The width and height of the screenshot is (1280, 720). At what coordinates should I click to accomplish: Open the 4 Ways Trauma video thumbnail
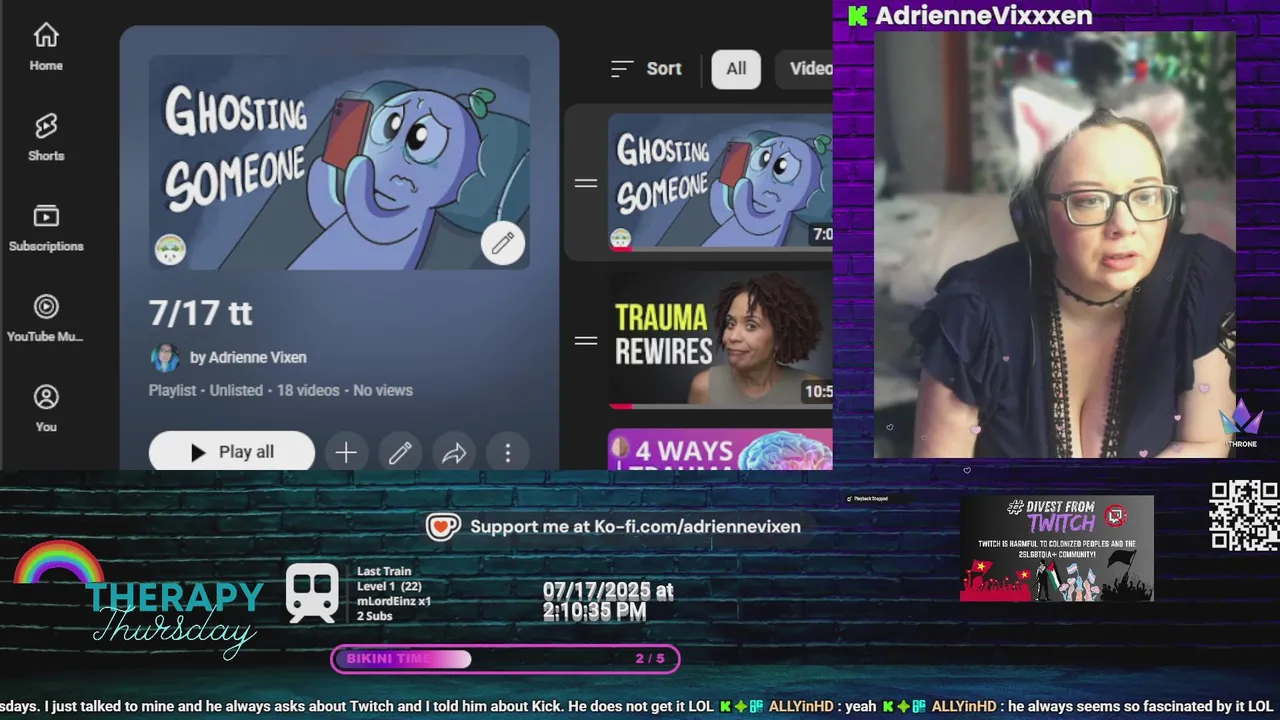[x=720, y=449]
